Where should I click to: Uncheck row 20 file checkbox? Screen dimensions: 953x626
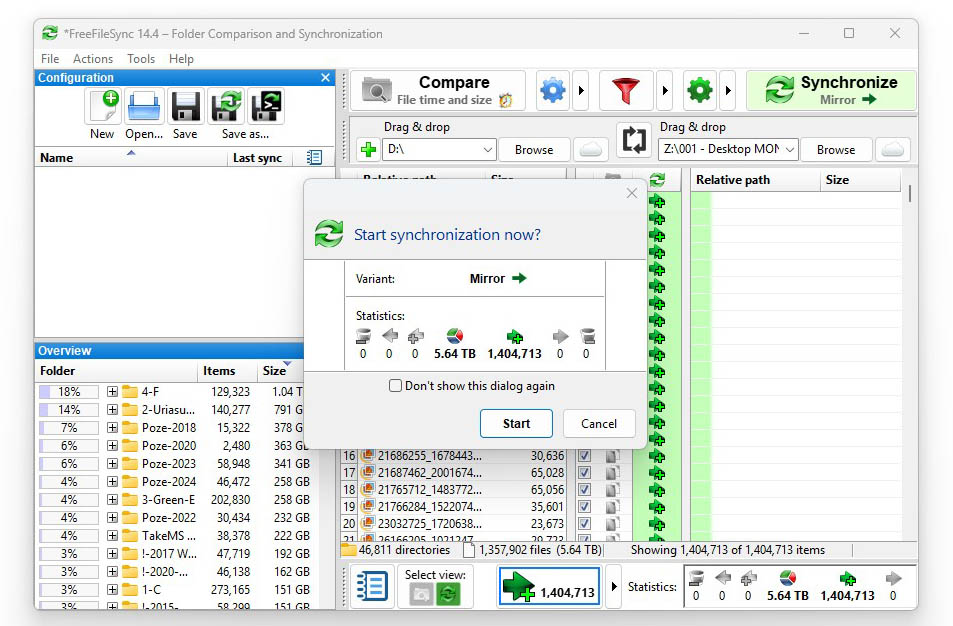[584, 523]
